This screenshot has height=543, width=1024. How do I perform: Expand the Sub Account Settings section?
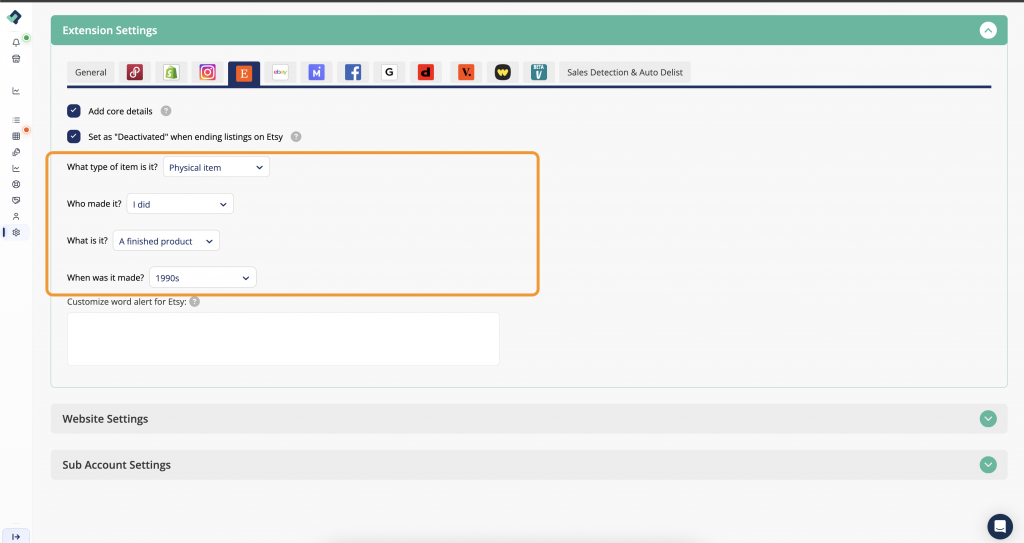pos(988,465)
